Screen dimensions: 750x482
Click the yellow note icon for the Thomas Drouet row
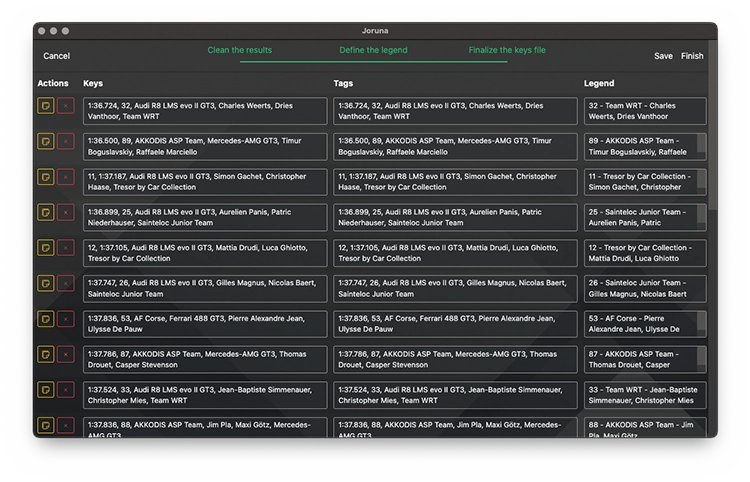pos(46,354)
